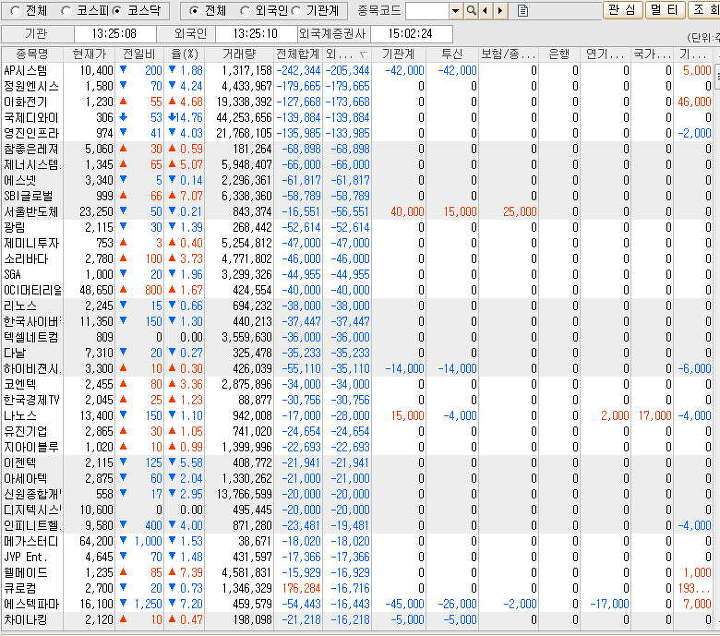This screenshot has height=636, width=720.
Task: Sort by 거래량 column header
Action: coord(239,54)
